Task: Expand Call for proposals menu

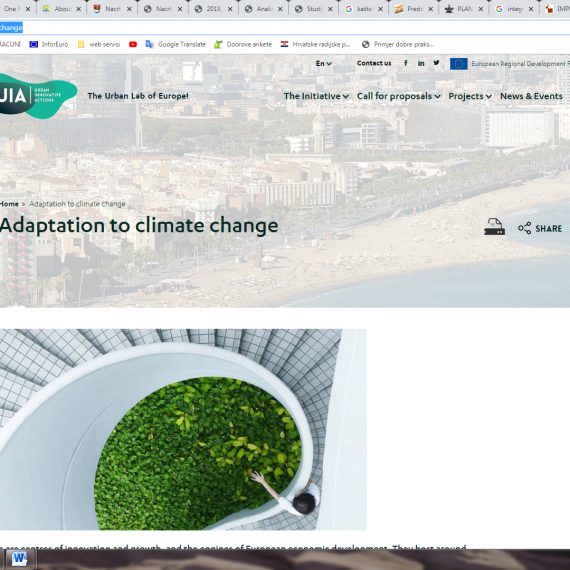Action: pyautogui.click(x=398, y=96)
